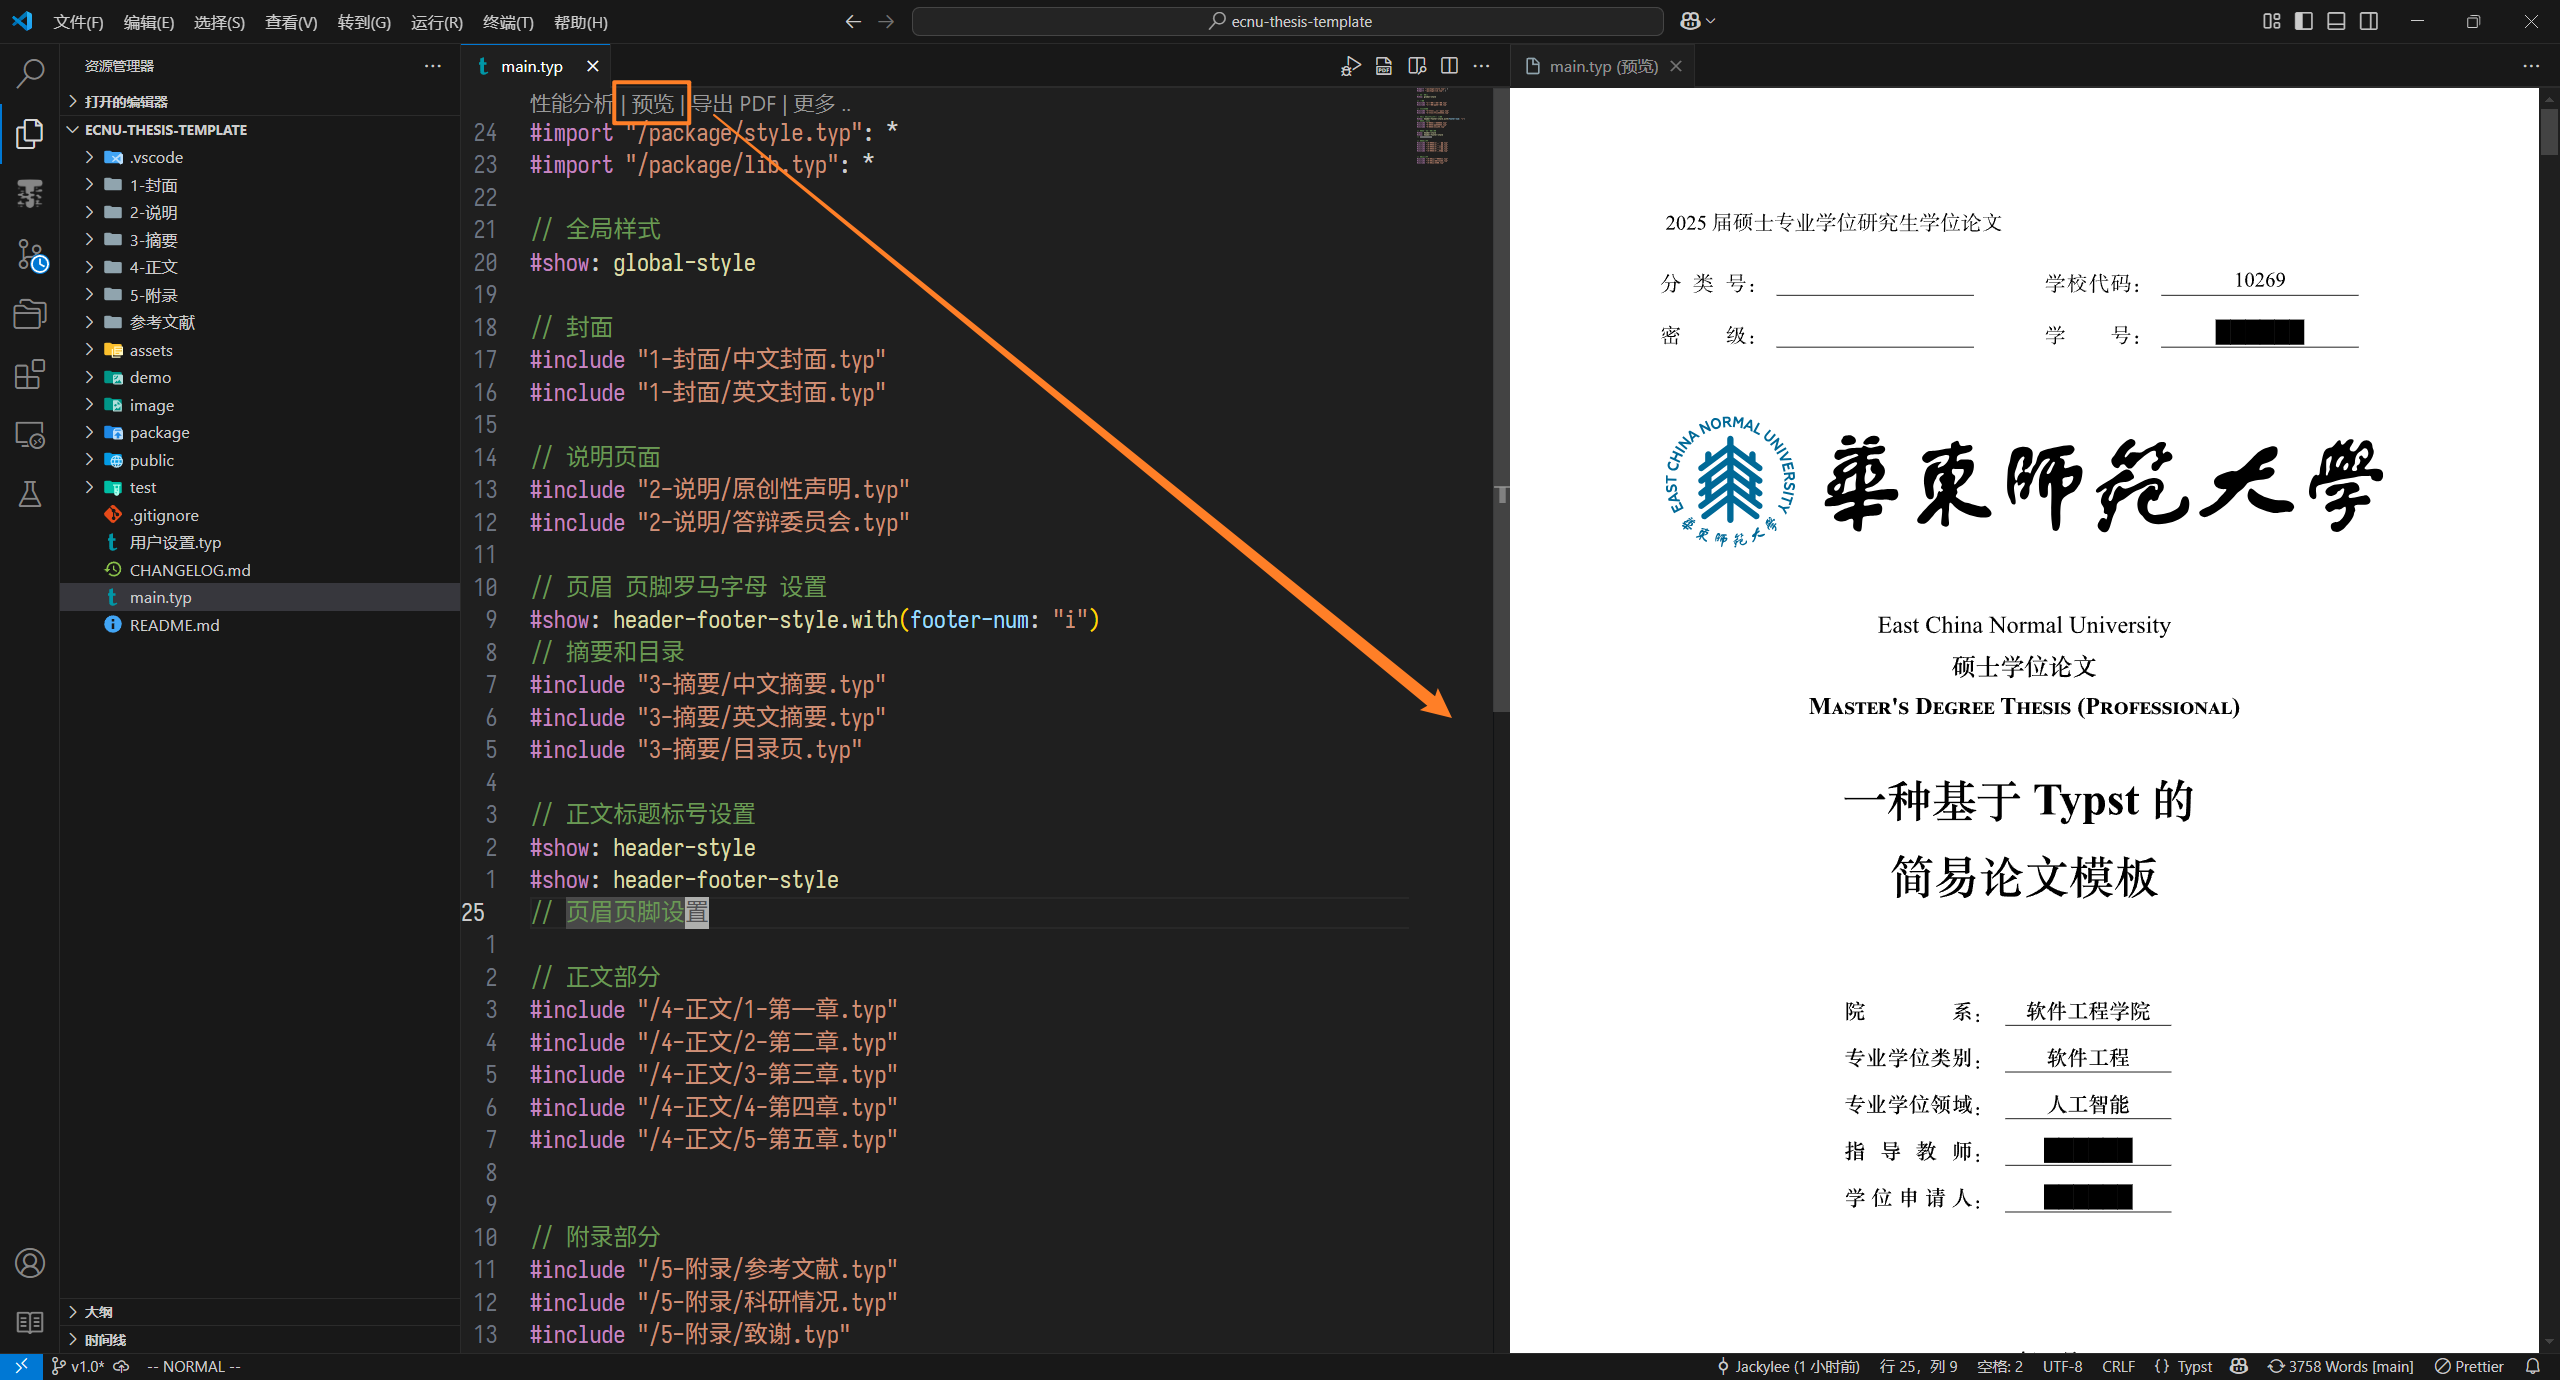Expand the 4-正文 folder
This screenshot has width=2560, height=1380.
[153, 267]
